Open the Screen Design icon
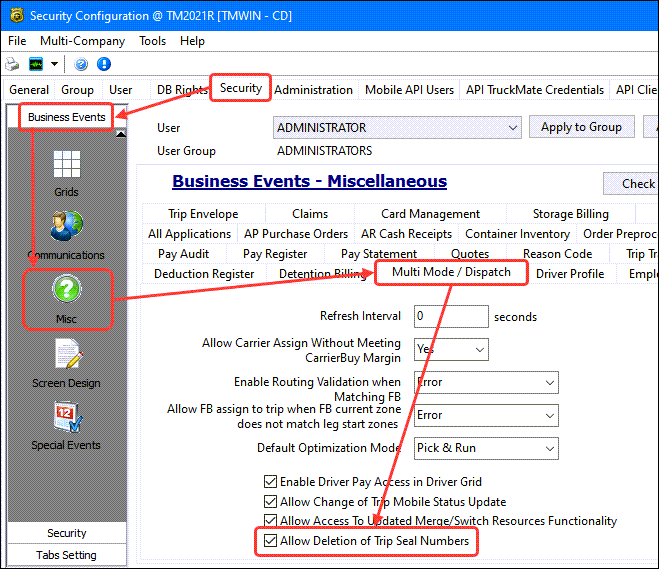Viewport: 659px width, 569px height. pos(66,356)
